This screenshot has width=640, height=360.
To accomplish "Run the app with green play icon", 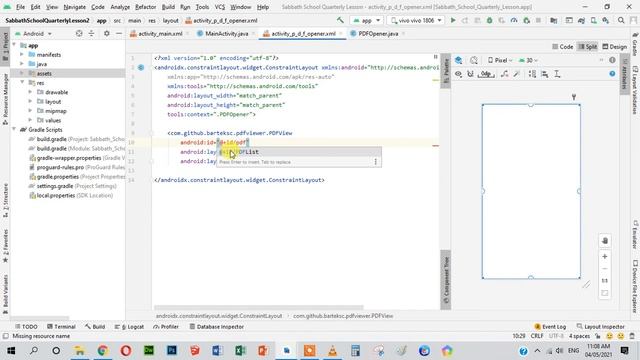I will (x=453, y=20).
